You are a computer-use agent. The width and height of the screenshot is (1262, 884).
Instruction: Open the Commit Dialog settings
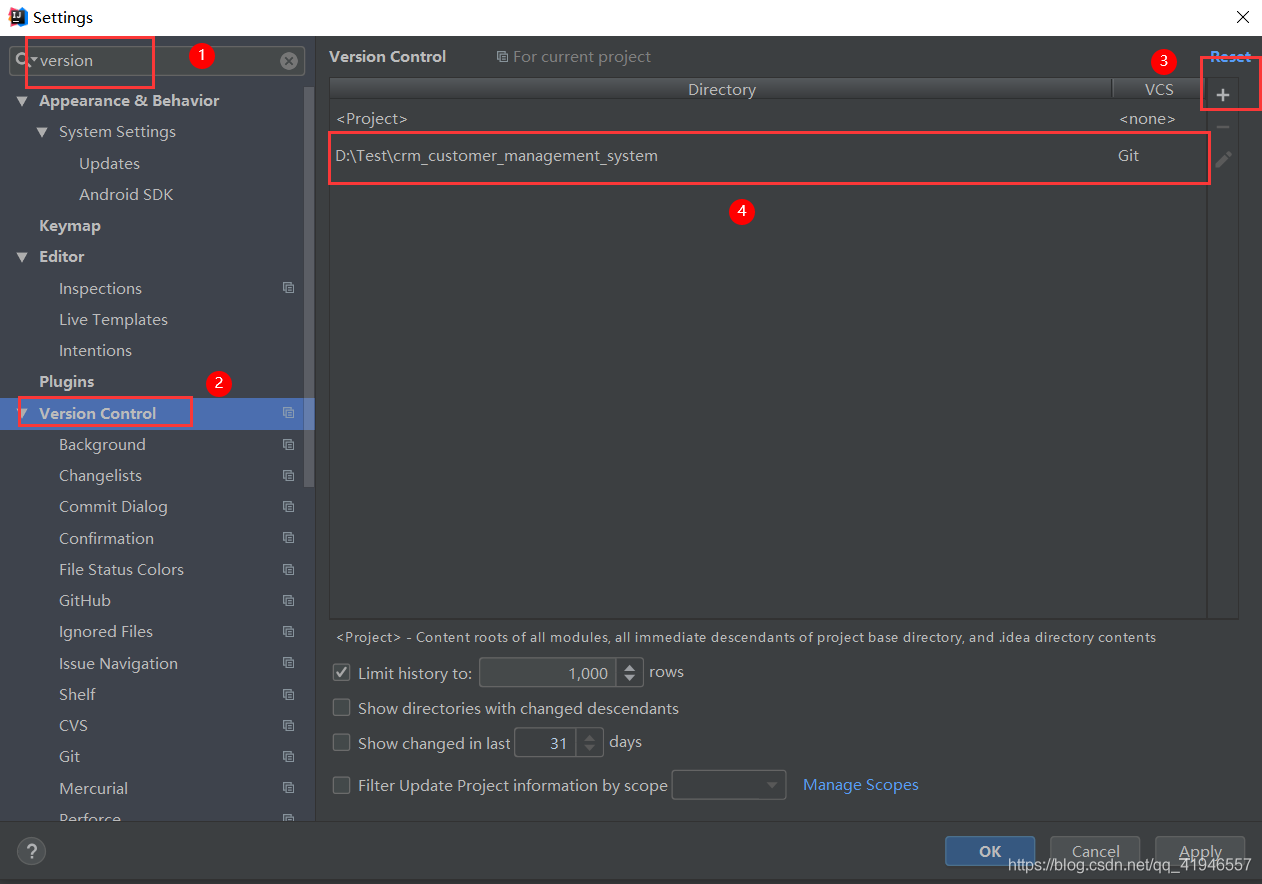click(113, 506)
